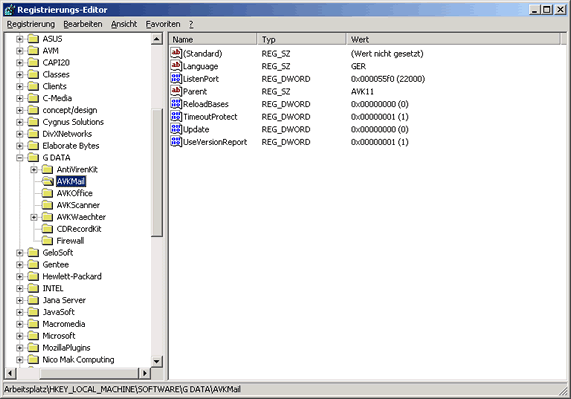571x399 pixels.
Task: Click the open AVKMail folder icon
Action: [47, 181]
